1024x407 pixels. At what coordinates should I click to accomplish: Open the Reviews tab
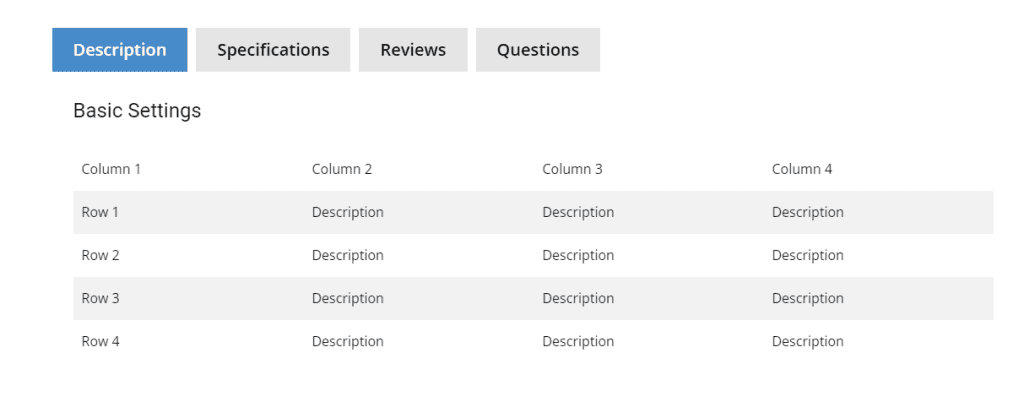413,50
